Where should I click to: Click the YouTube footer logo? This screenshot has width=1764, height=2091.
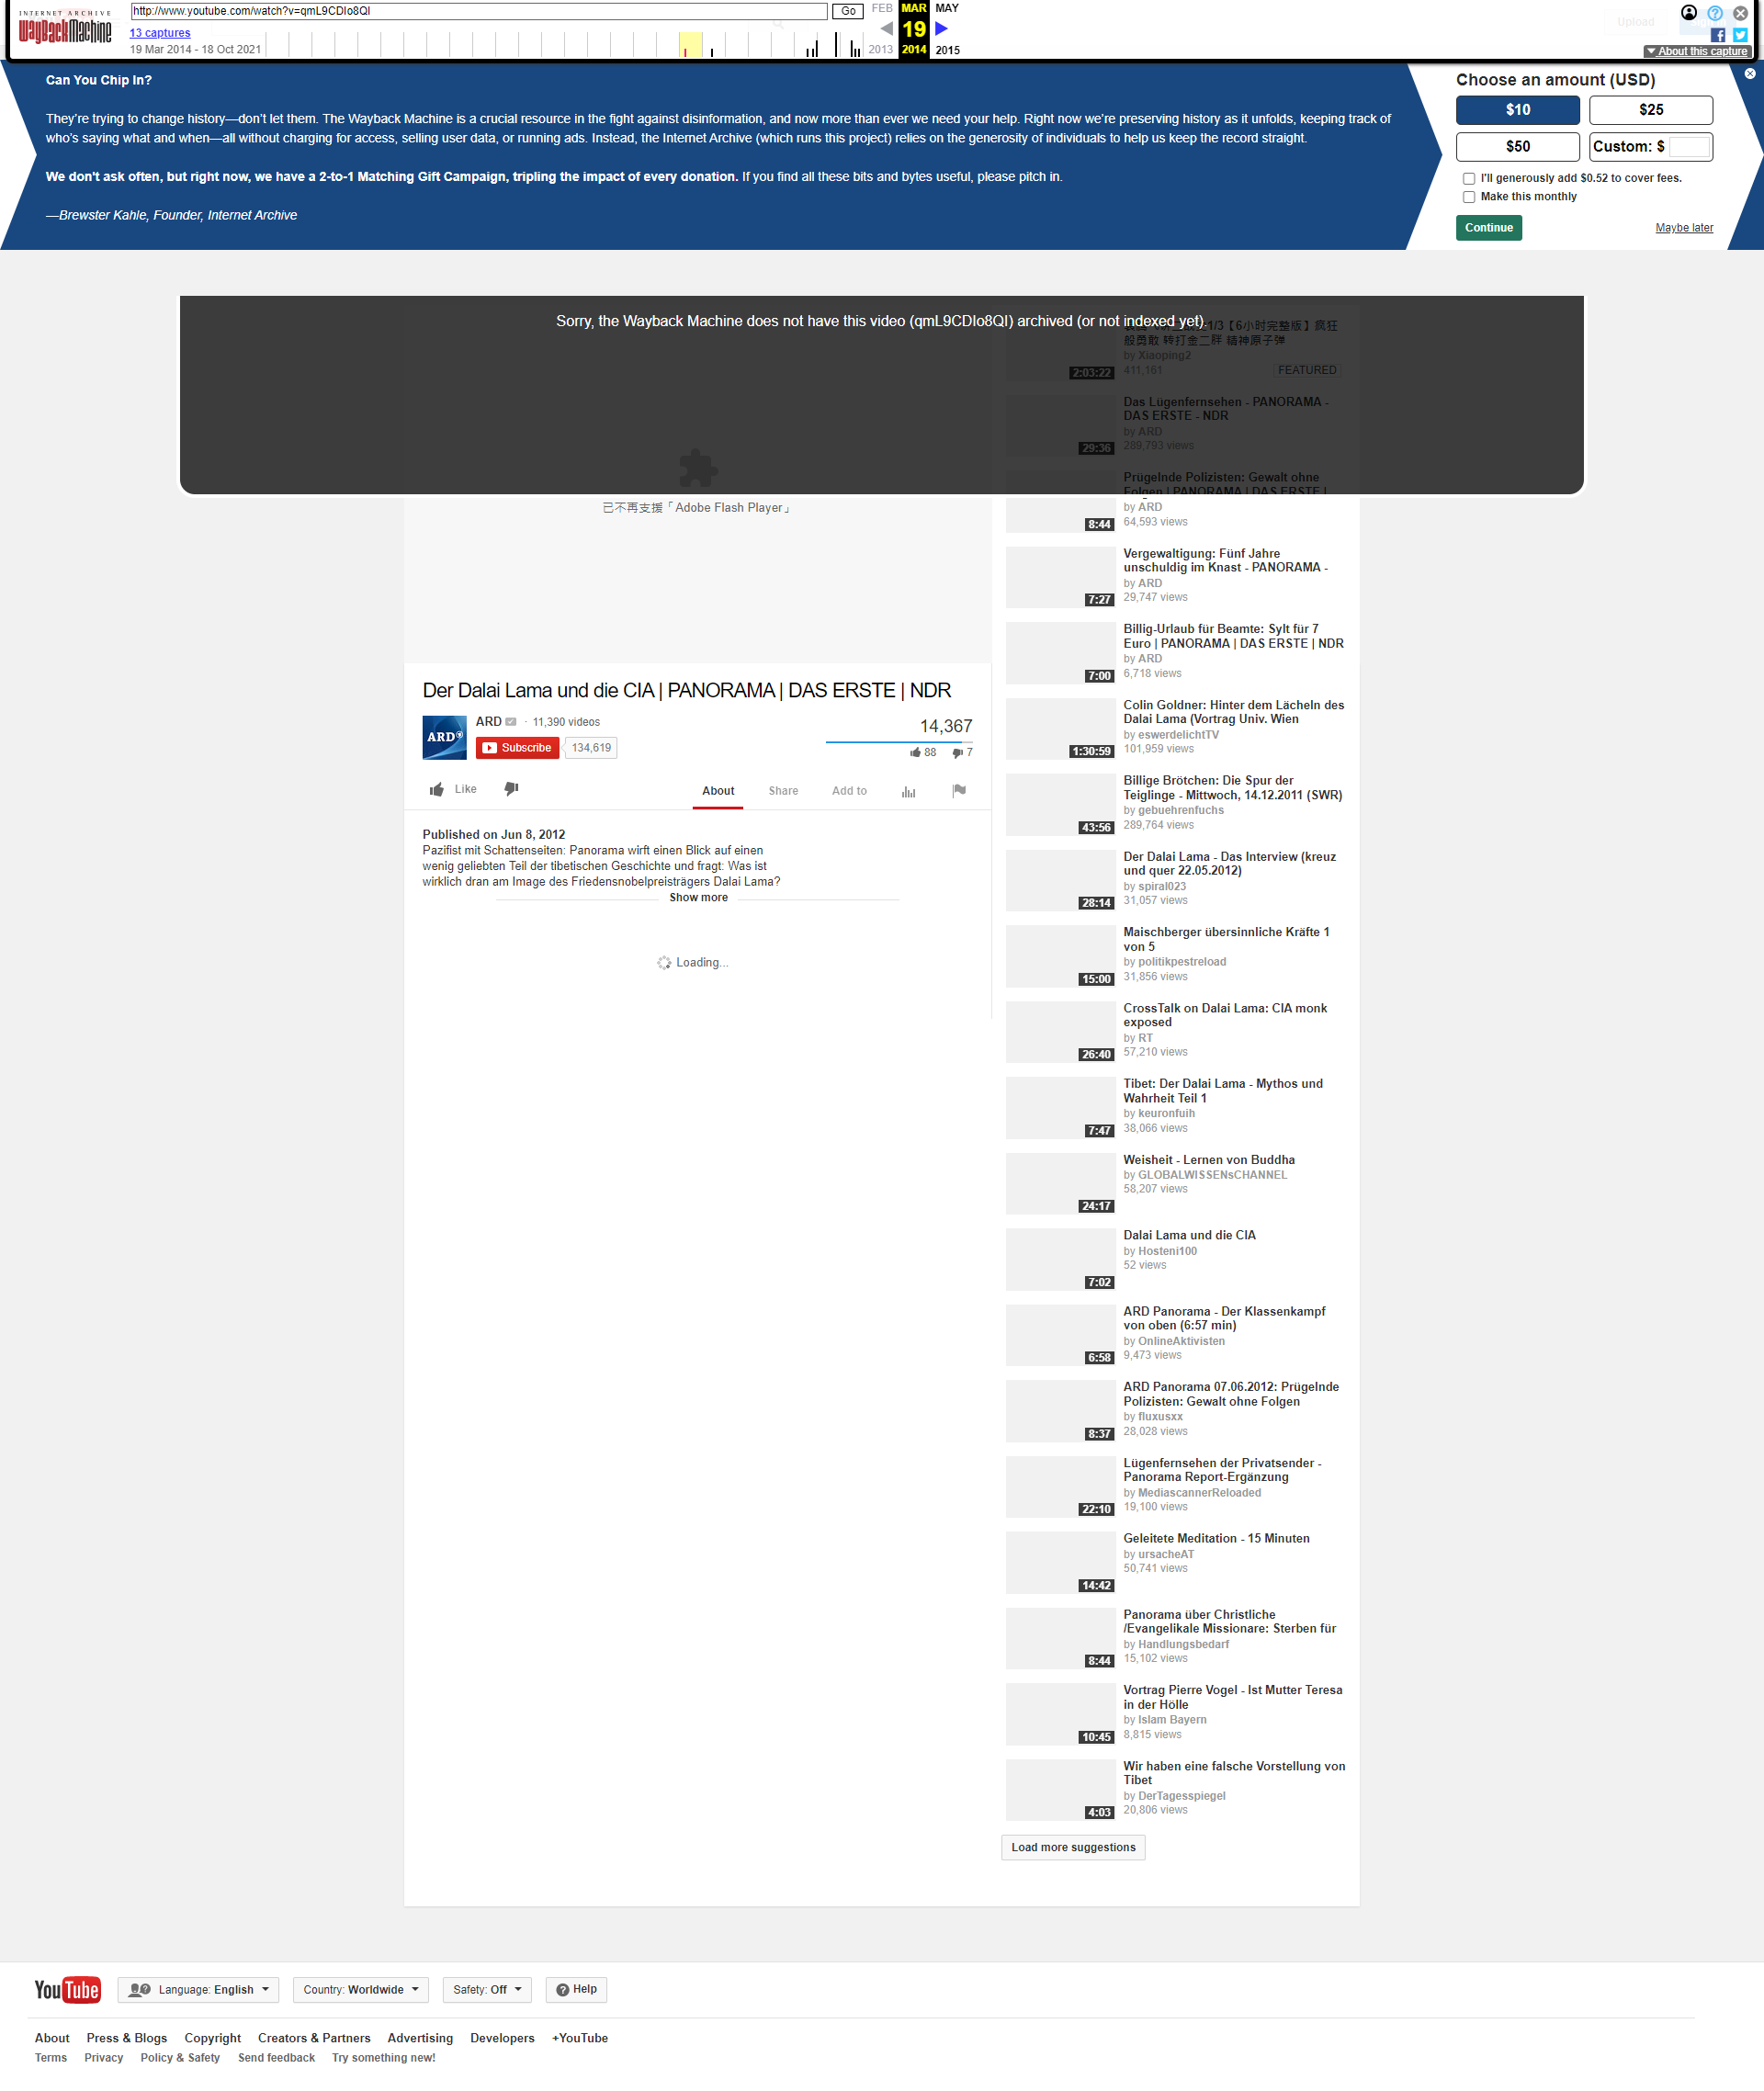67,1989
